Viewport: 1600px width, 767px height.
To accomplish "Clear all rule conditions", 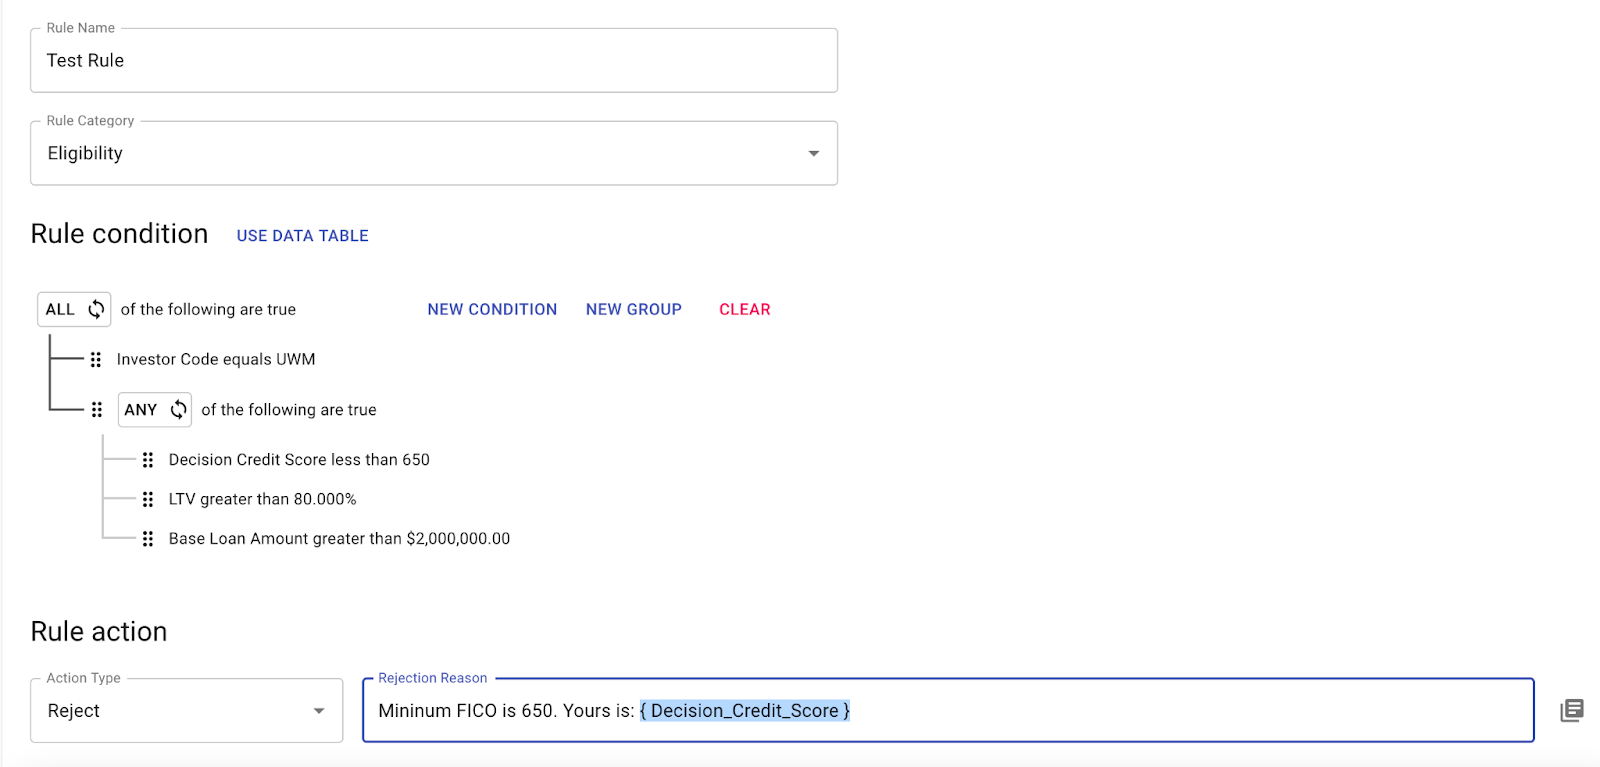I will (745, 310).
